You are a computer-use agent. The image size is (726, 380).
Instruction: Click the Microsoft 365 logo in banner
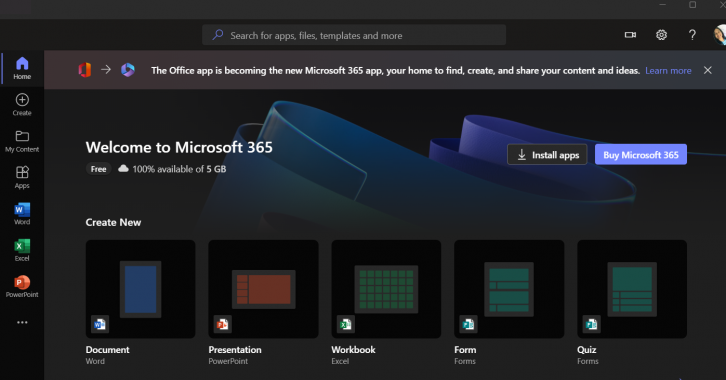pos(128,70)
